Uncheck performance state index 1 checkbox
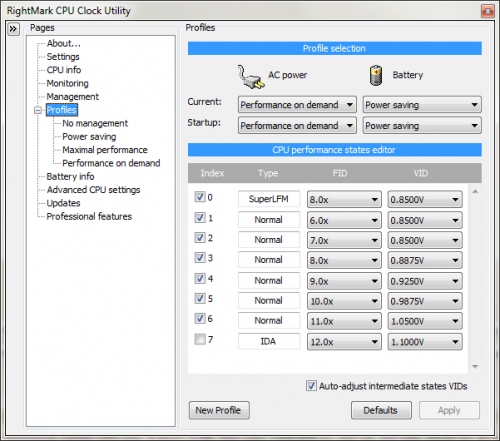500x441 pixels. click(200, 218)
